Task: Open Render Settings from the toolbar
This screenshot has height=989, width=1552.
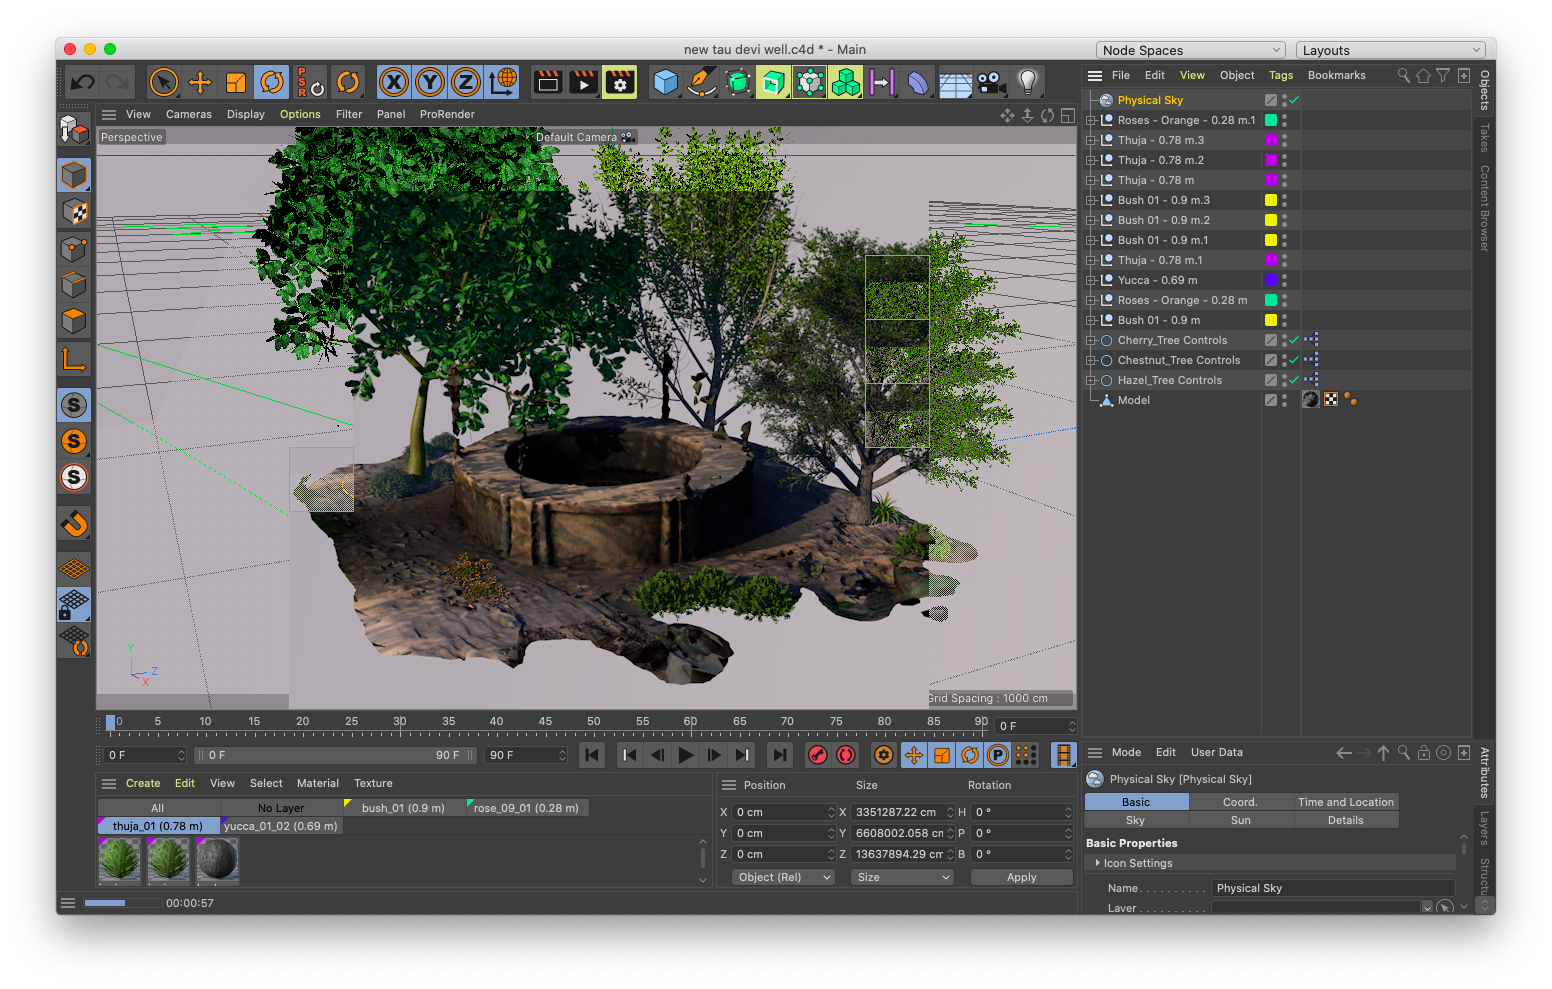Action: (x=619, y=82)
